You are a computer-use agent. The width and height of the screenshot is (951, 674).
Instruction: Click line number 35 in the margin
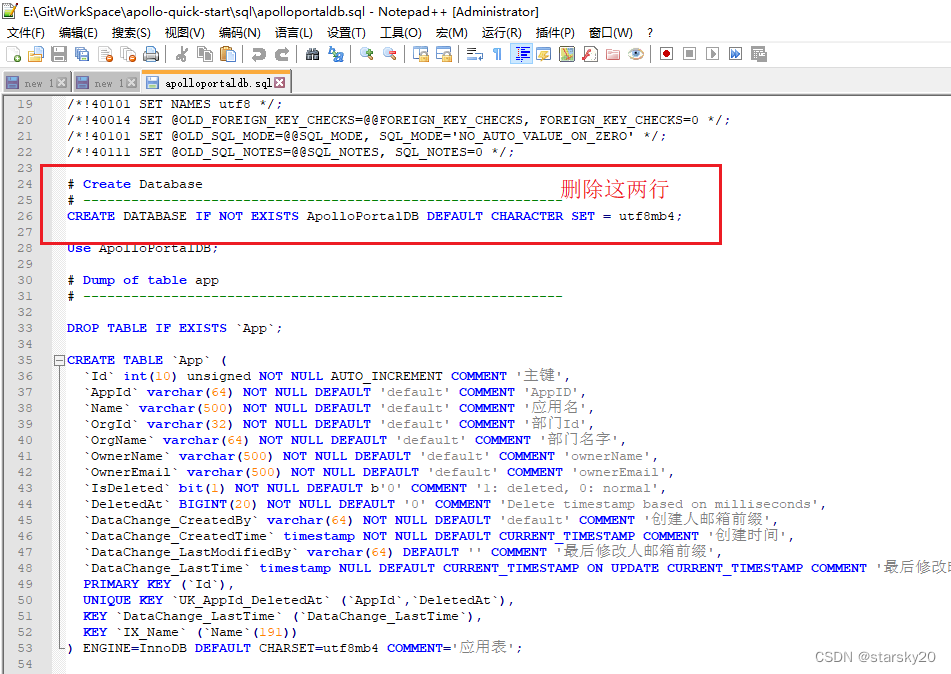[x=25, y=360]
